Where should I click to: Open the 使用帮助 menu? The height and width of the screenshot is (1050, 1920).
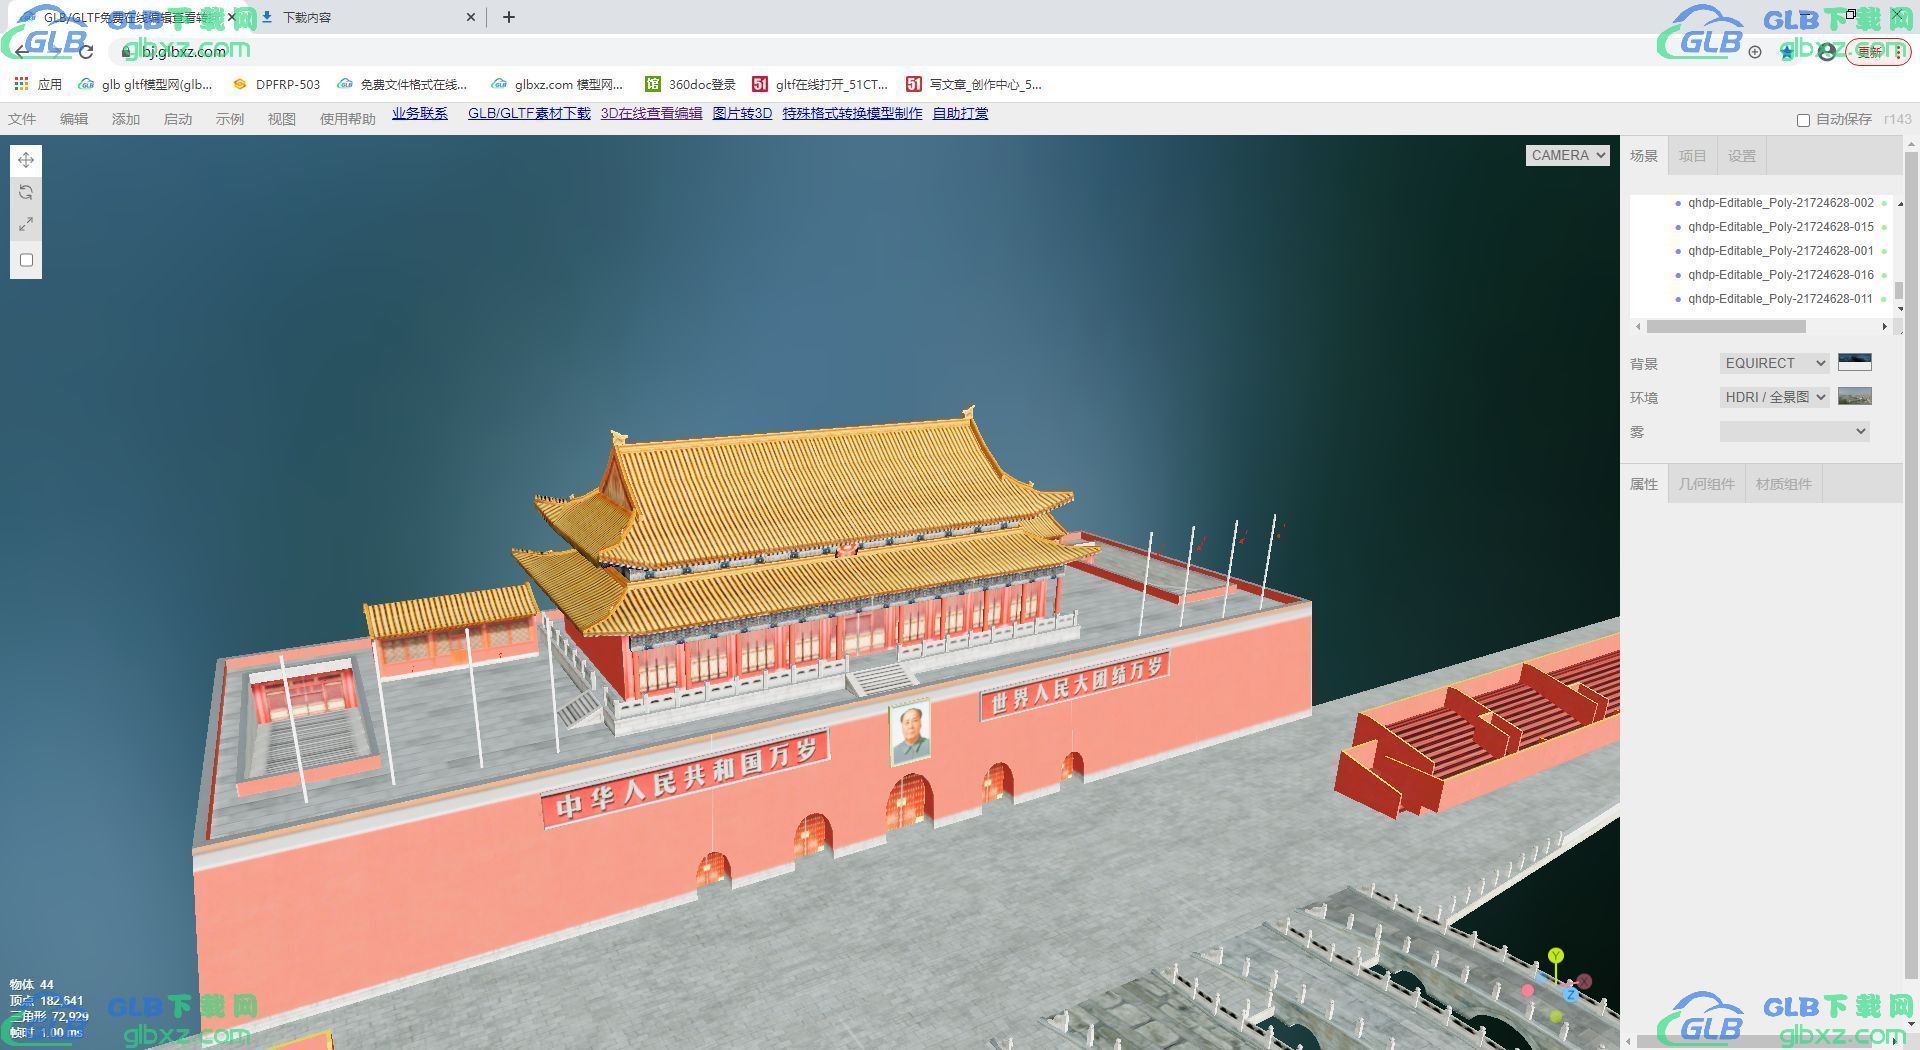348,119
